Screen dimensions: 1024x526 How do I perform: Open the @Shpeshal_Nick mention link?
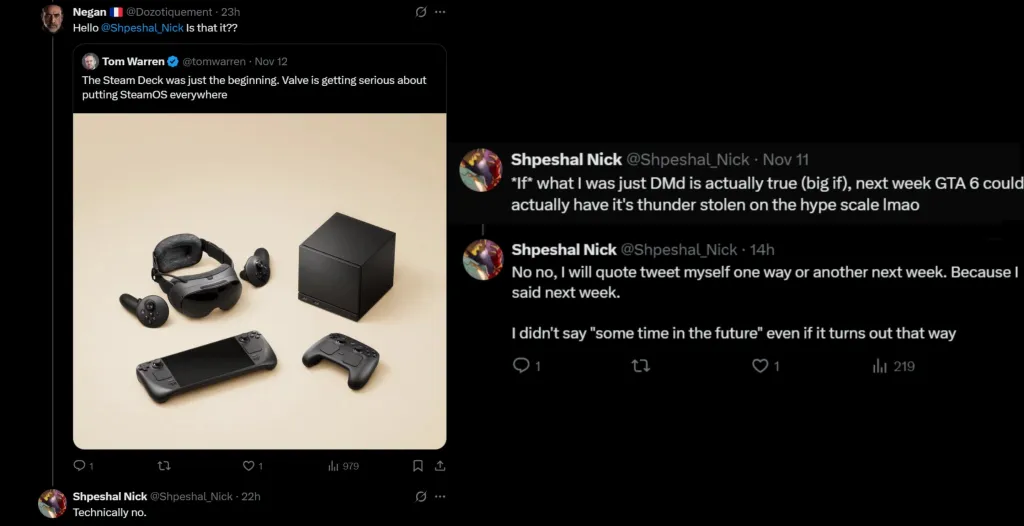pyautogui.click(x=141, y=27)
